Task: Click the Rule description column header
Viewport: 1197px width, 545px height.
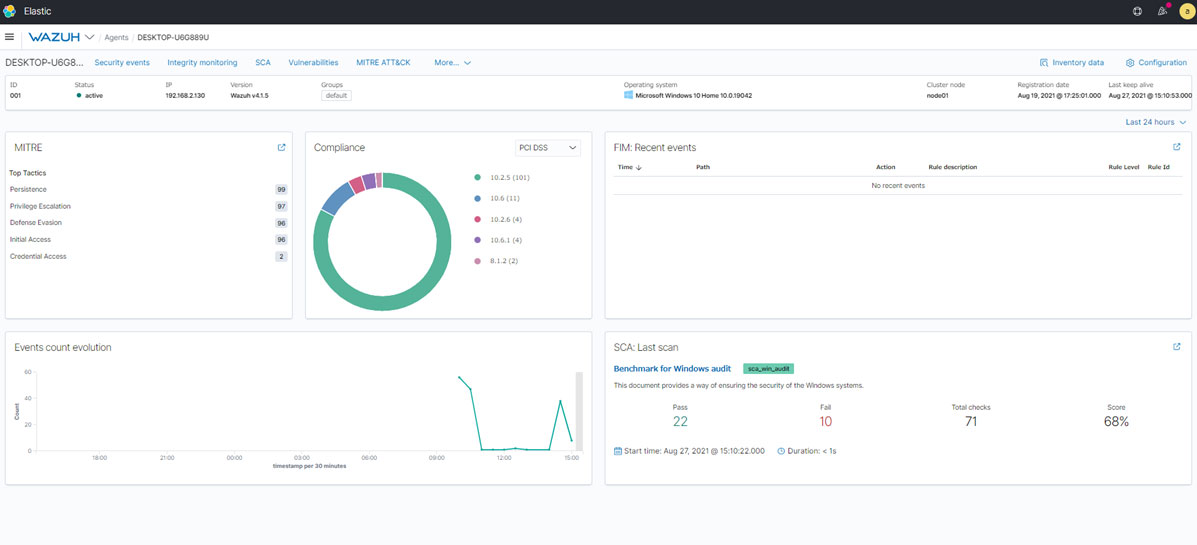Action: click(953, 167)
